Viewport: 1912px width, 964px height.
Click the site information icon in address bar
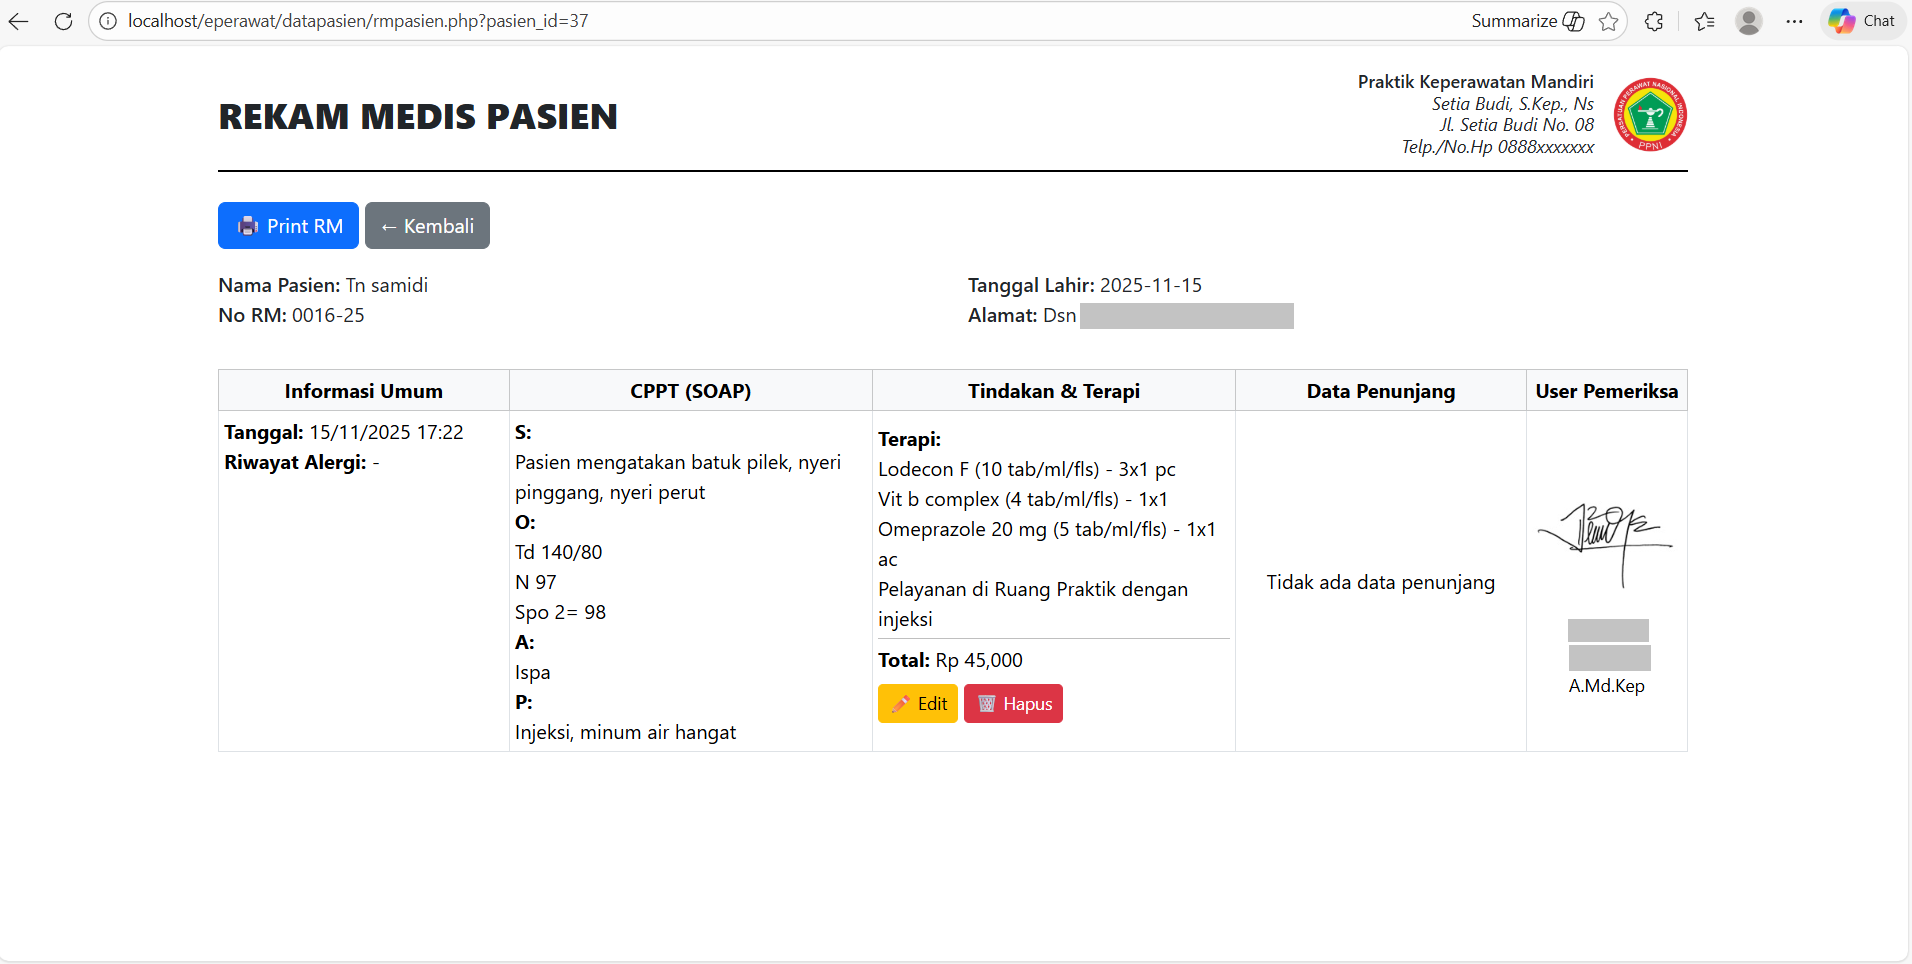(x=108, y=21)
